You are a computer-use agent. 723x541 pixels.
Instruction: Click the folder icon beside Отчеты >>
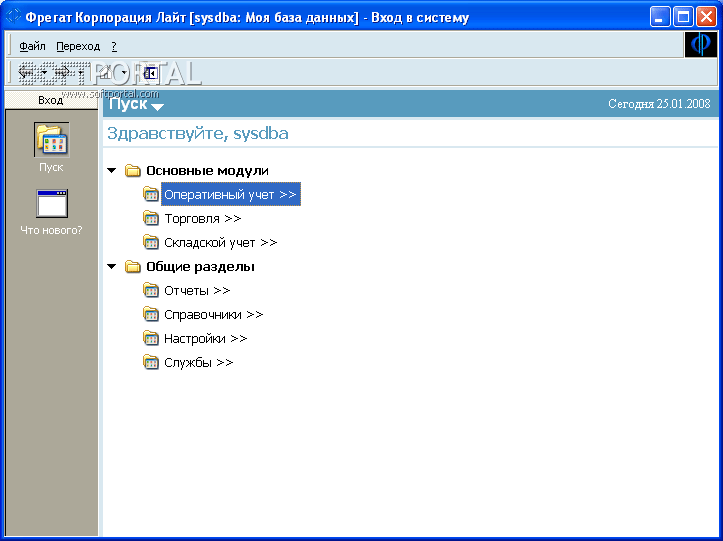151,290
